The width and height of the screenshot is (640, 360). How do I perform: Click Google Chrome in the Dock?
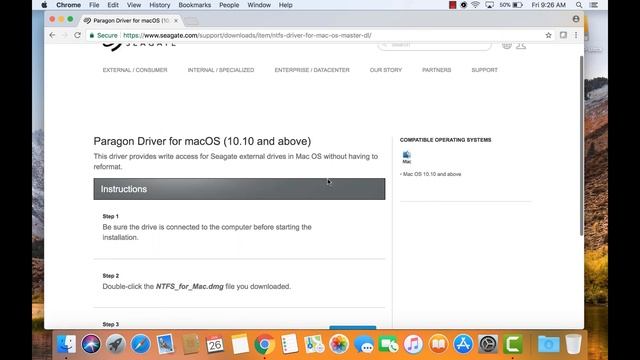coord(264,344)
